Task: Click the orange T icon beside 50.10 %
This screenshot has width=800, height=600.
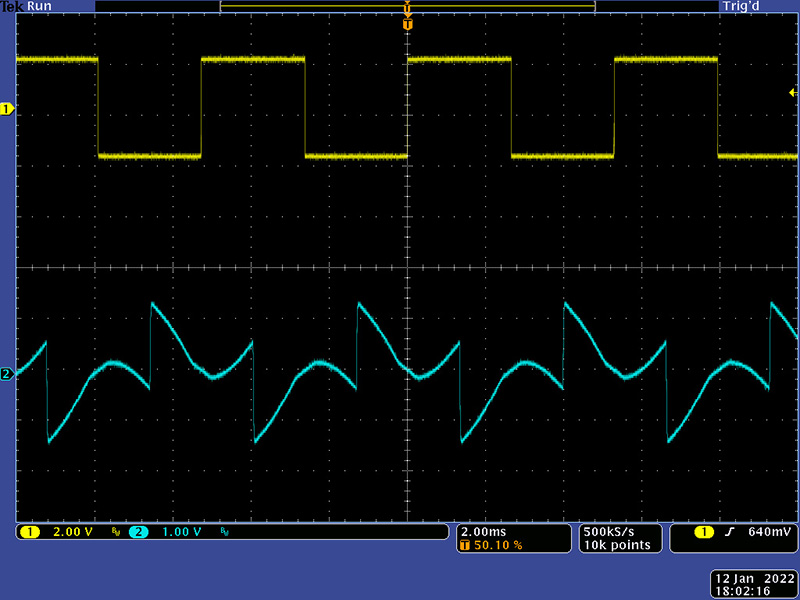Action: tap(465, 545)
